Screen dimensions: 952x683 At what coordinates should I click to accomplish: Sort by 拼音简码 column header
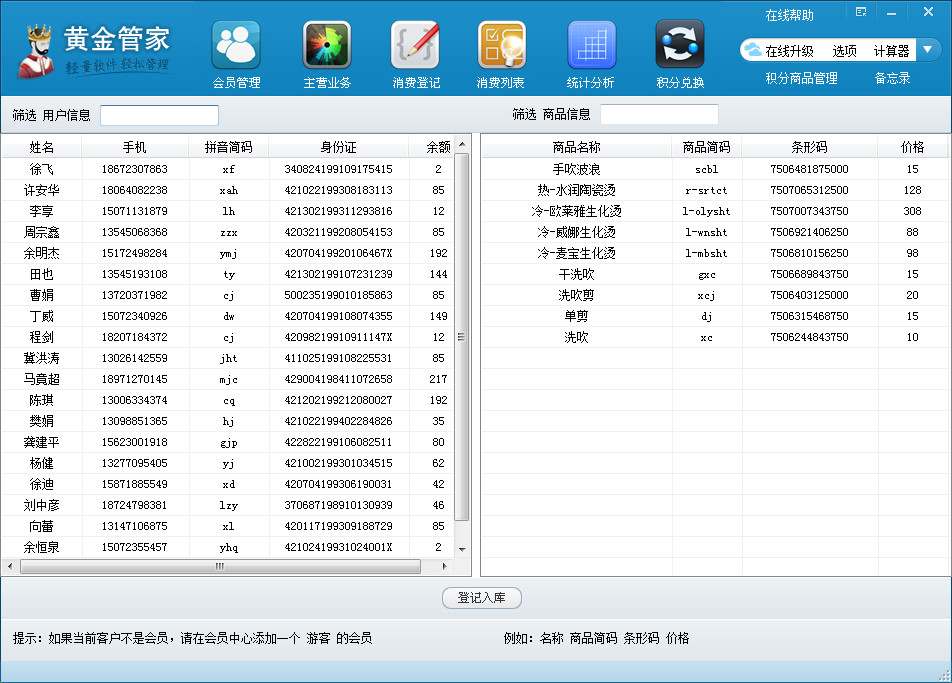(228, 147)
